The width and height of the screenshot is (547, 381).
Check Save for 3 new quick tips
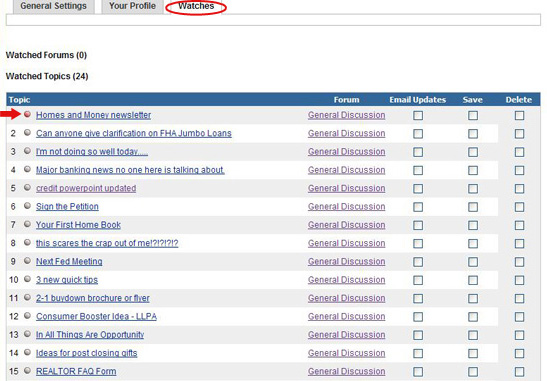point(473,280)
